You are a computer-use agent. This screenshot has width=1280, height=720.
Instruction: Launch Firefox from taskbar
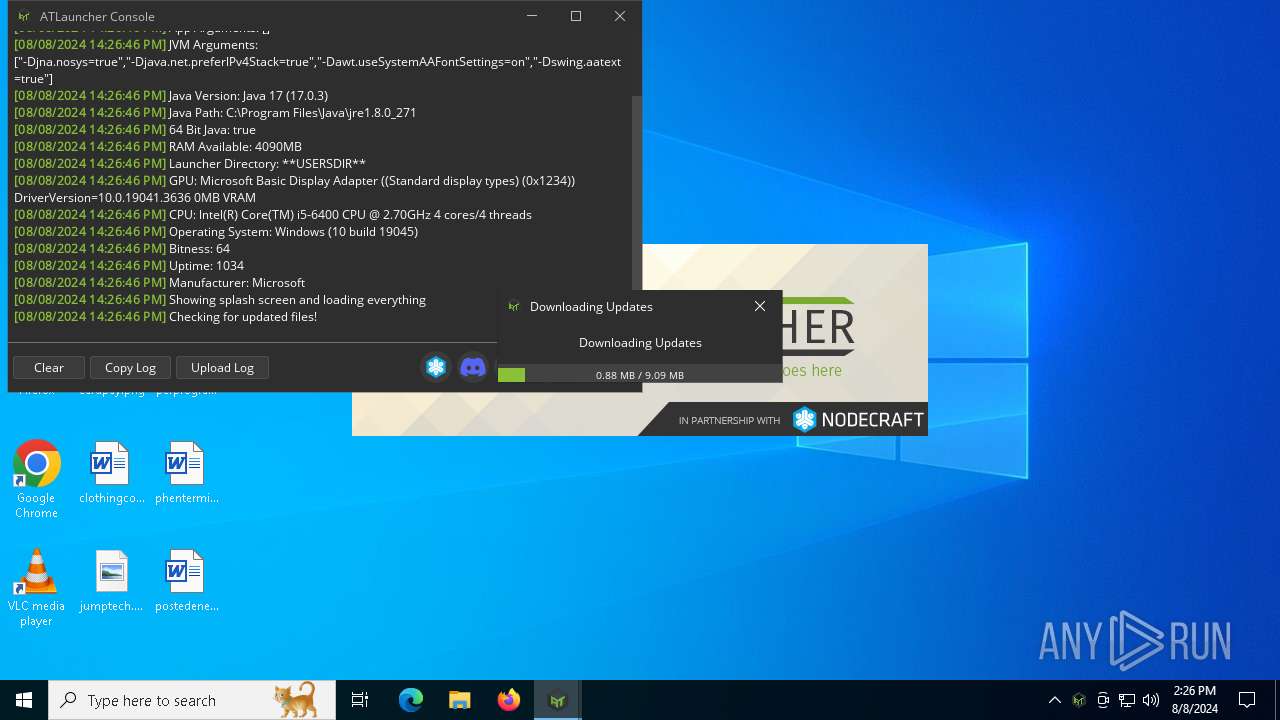(x=509, y=700)
